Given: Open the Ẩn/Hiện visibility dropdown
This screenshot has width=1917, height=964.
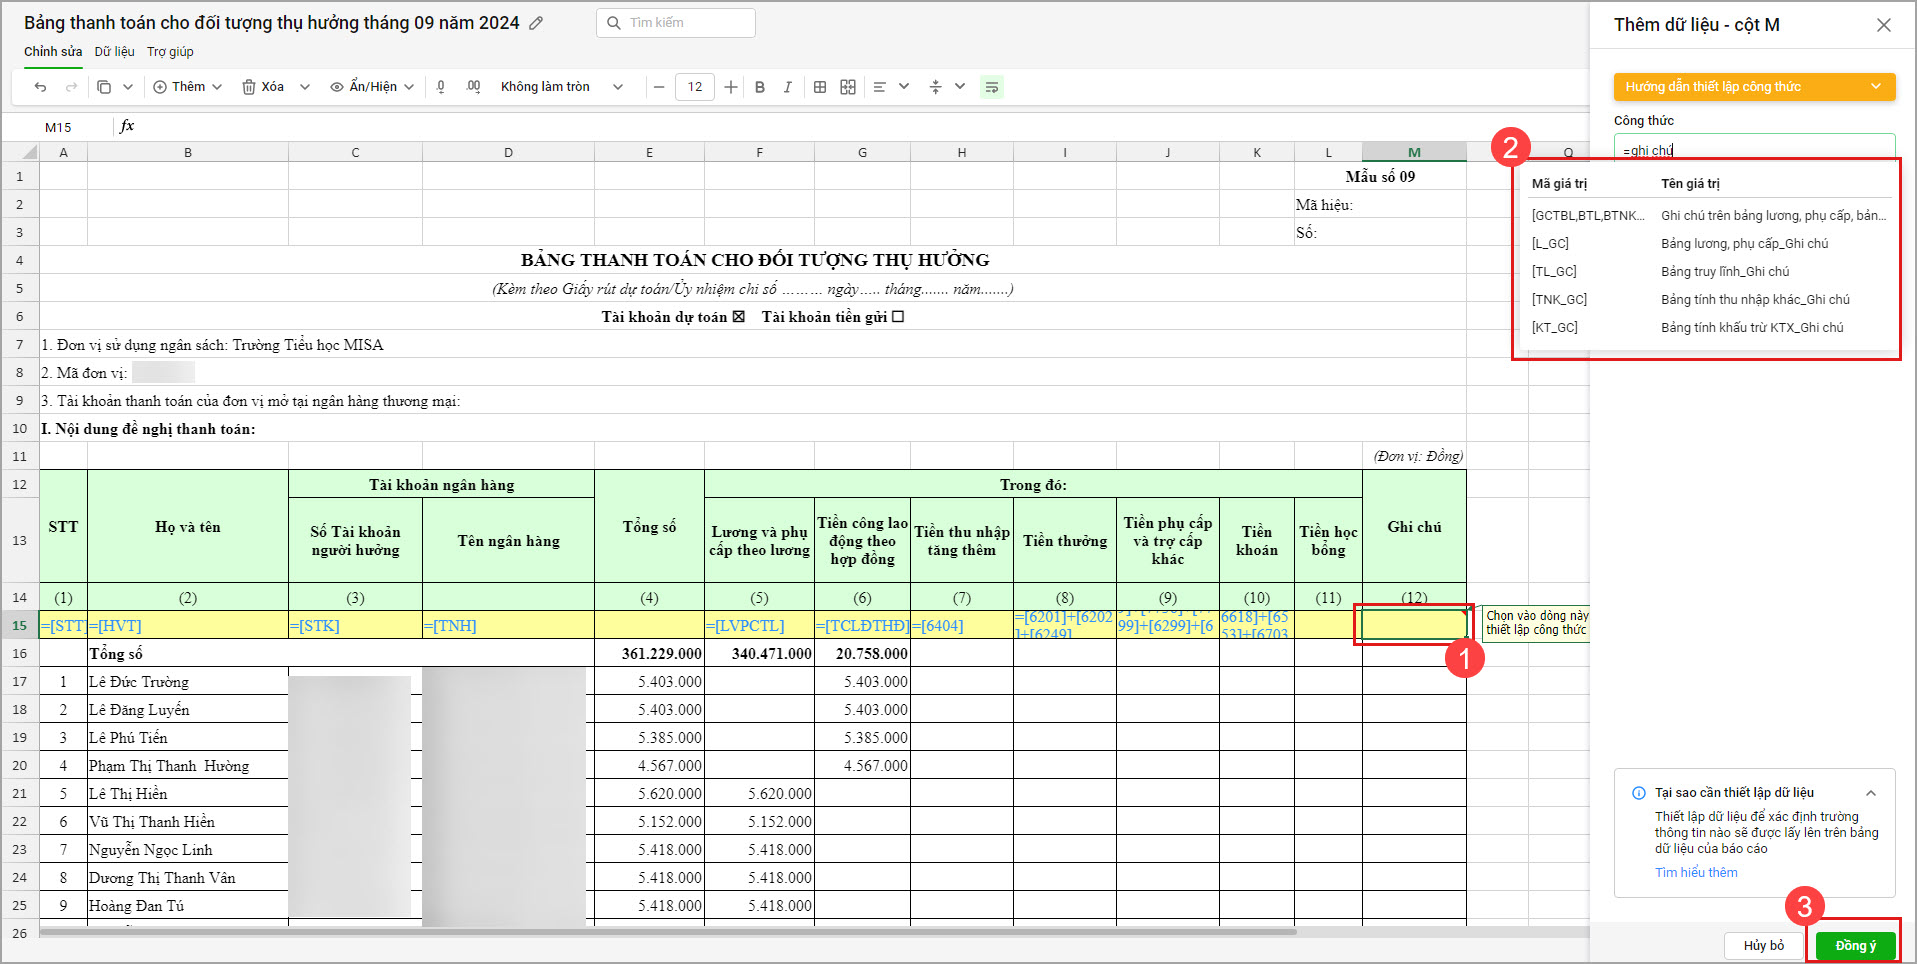Looking at the screenshot, I should [372, 87].
